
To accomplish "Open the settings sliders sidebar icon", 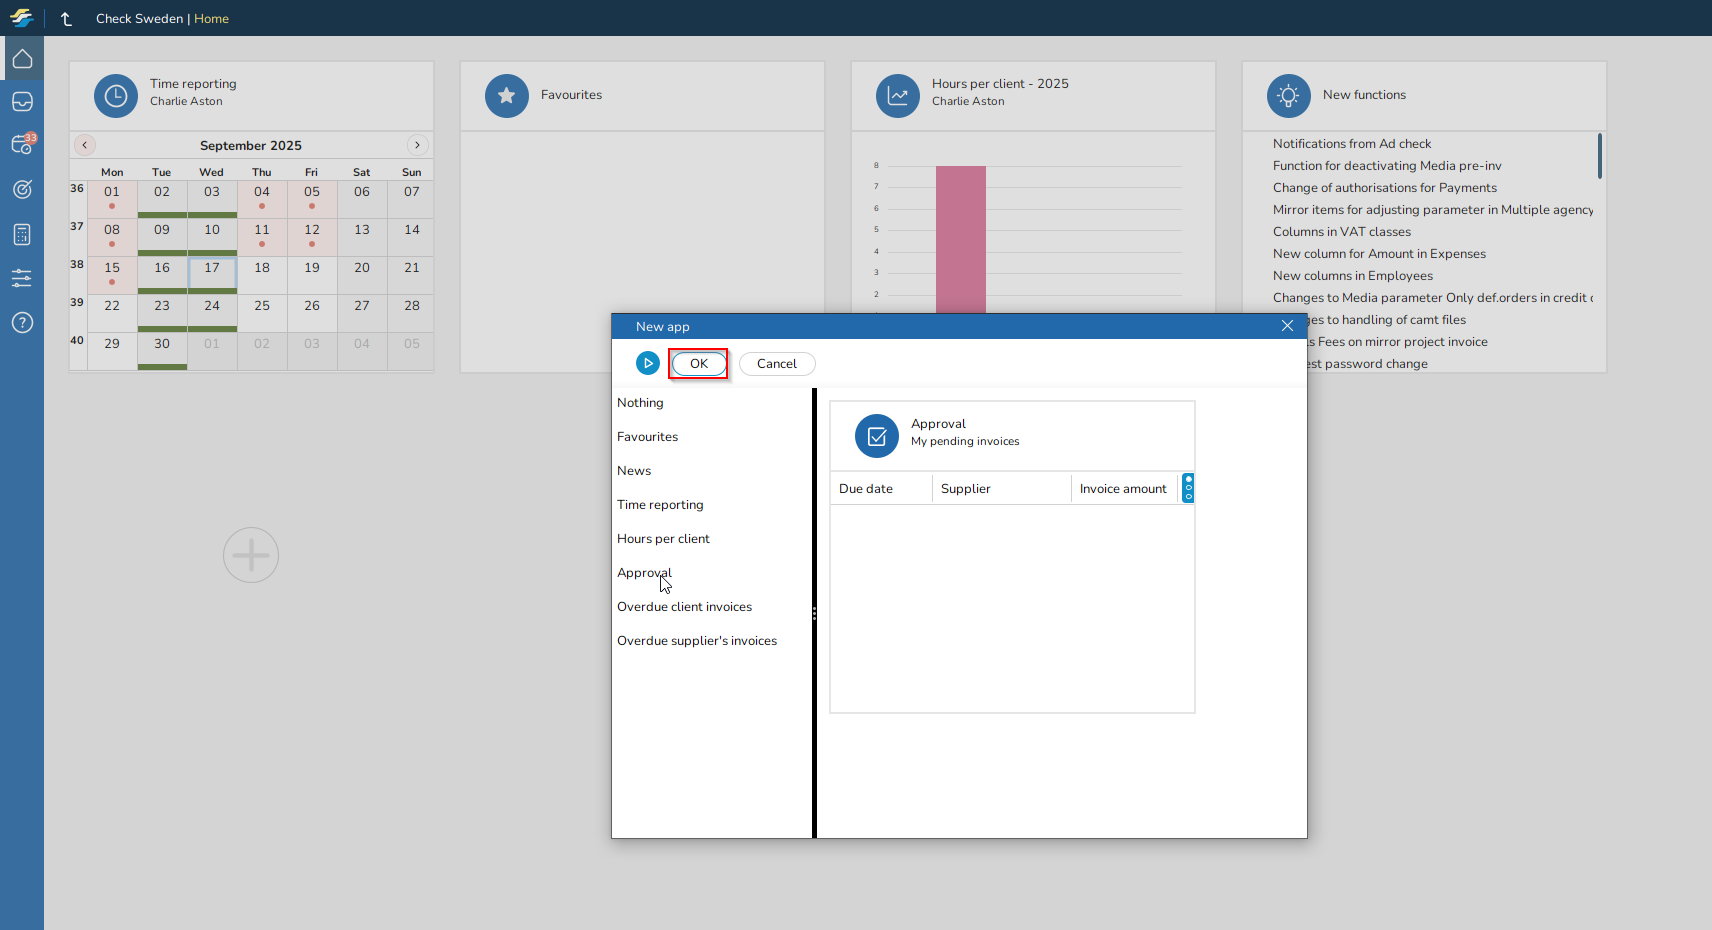I will pos(22,278).
